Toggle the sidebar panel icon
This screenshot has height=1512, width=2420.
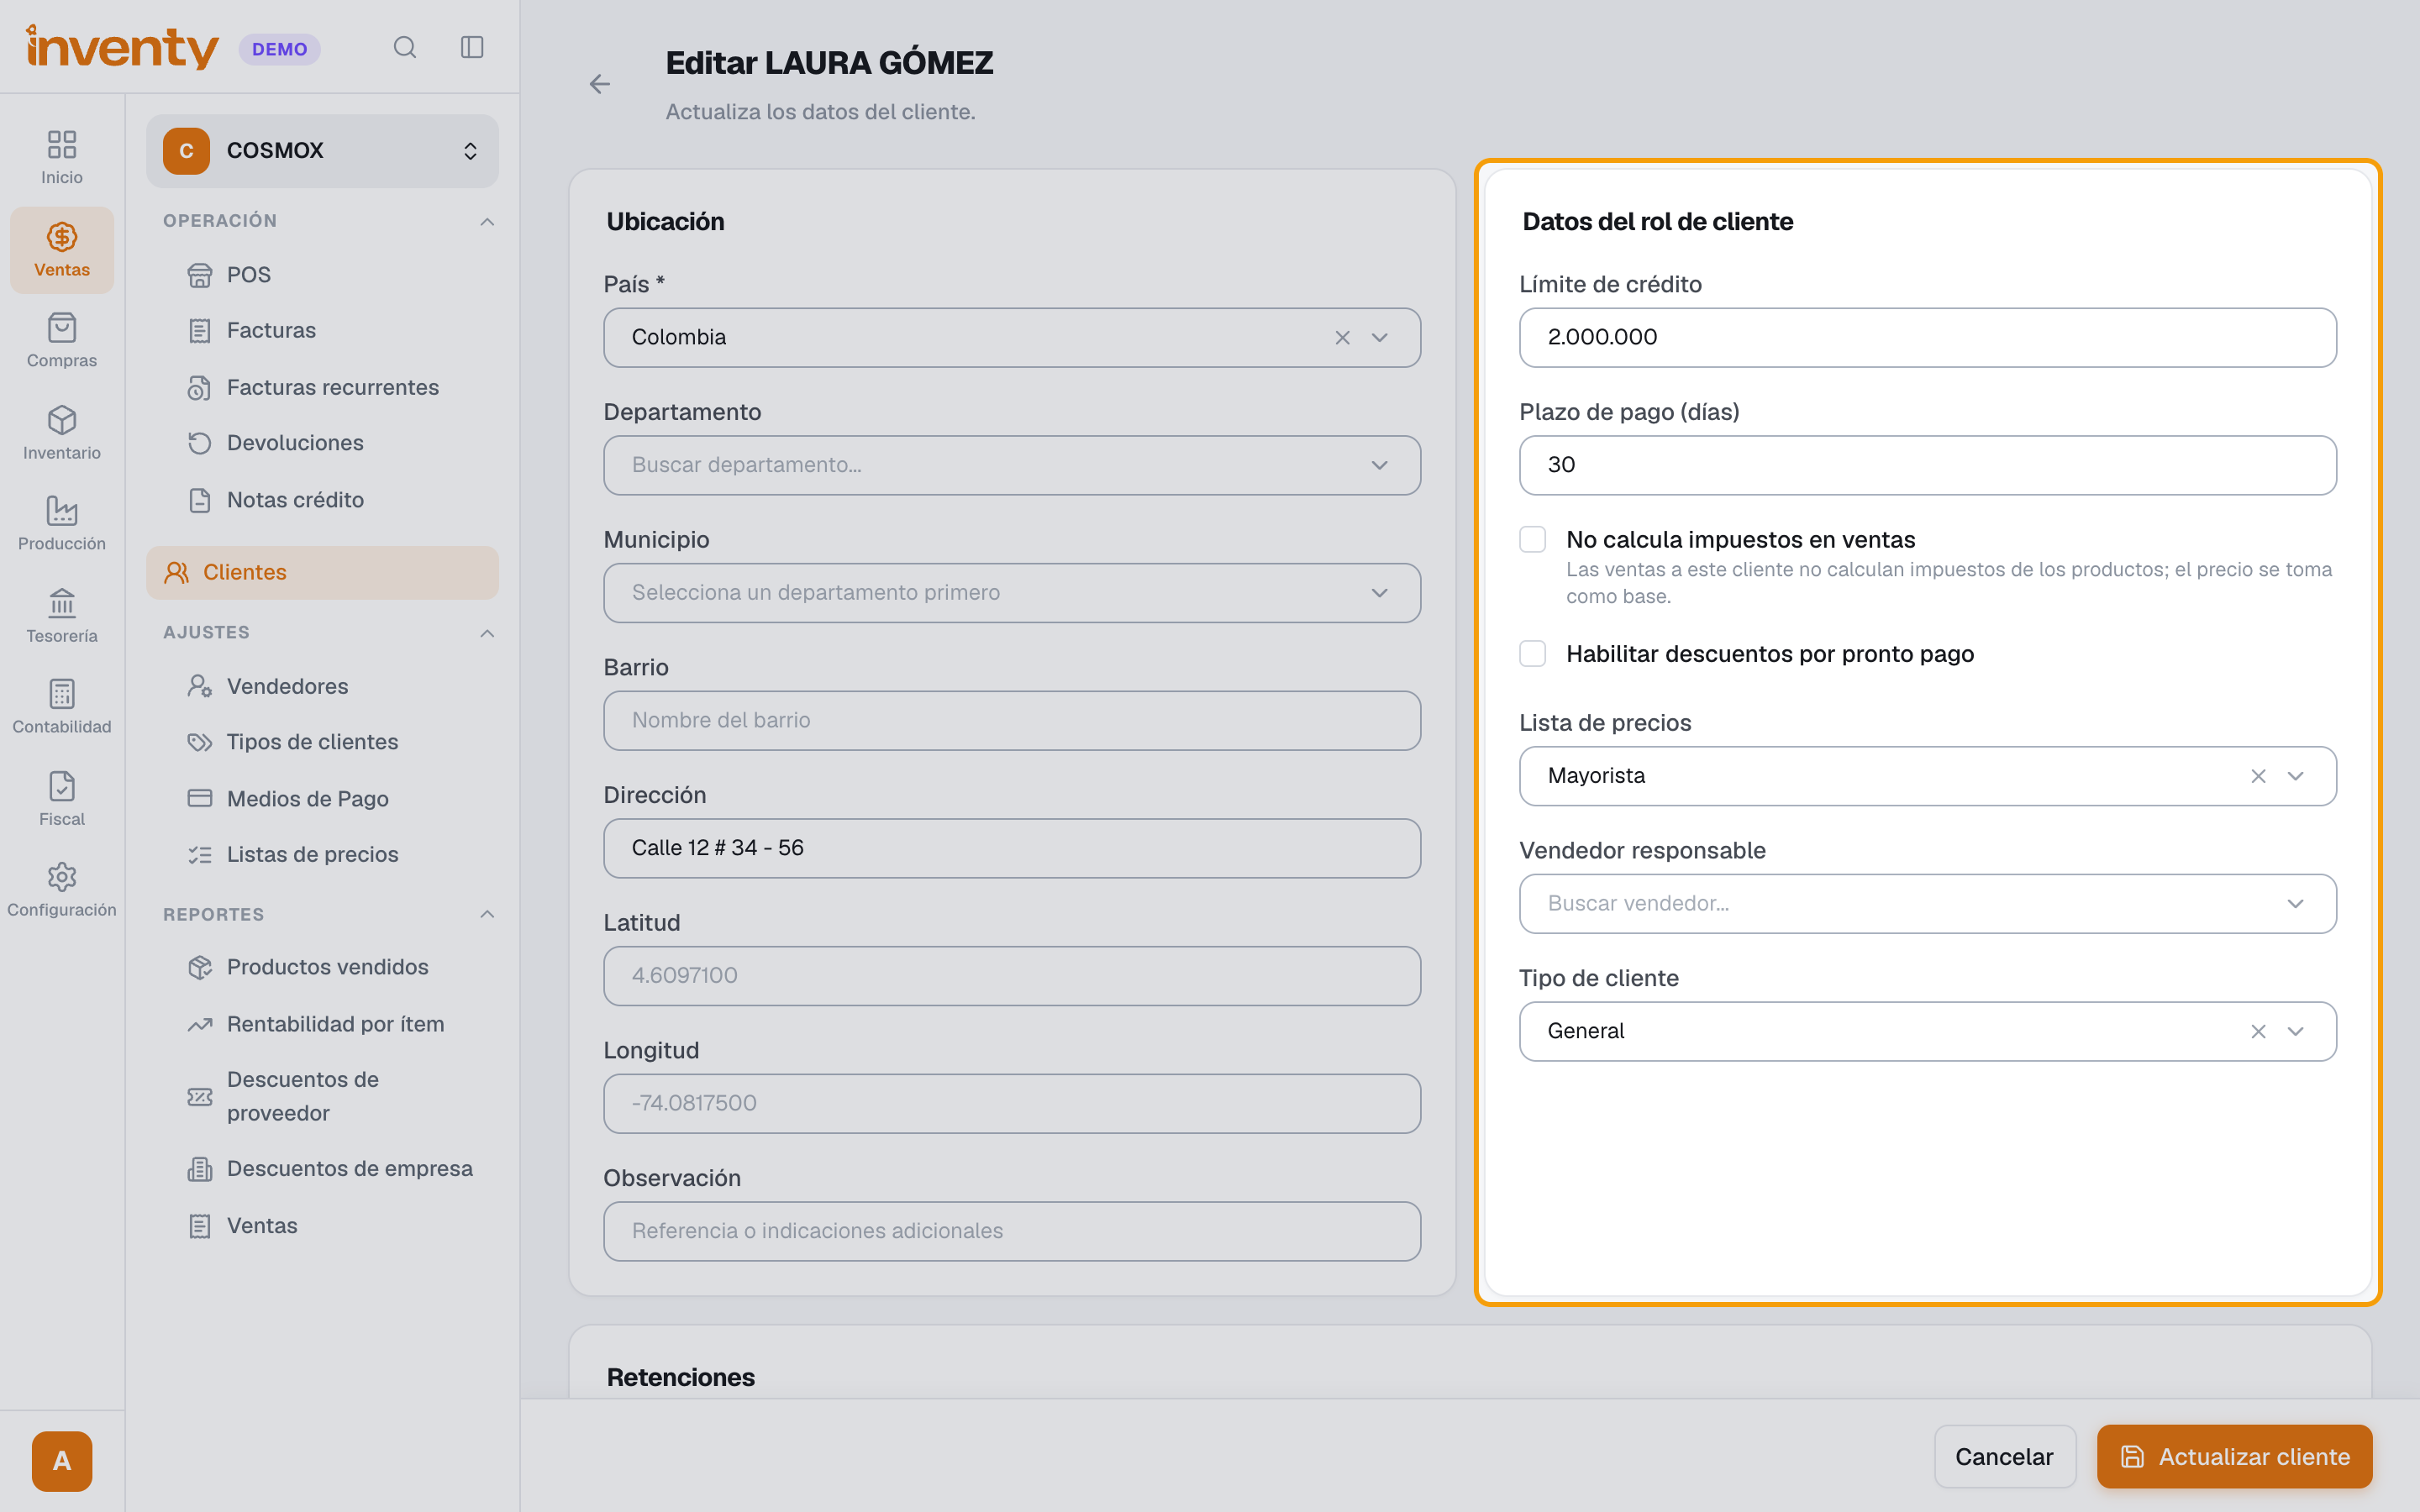tap(472, 47)
